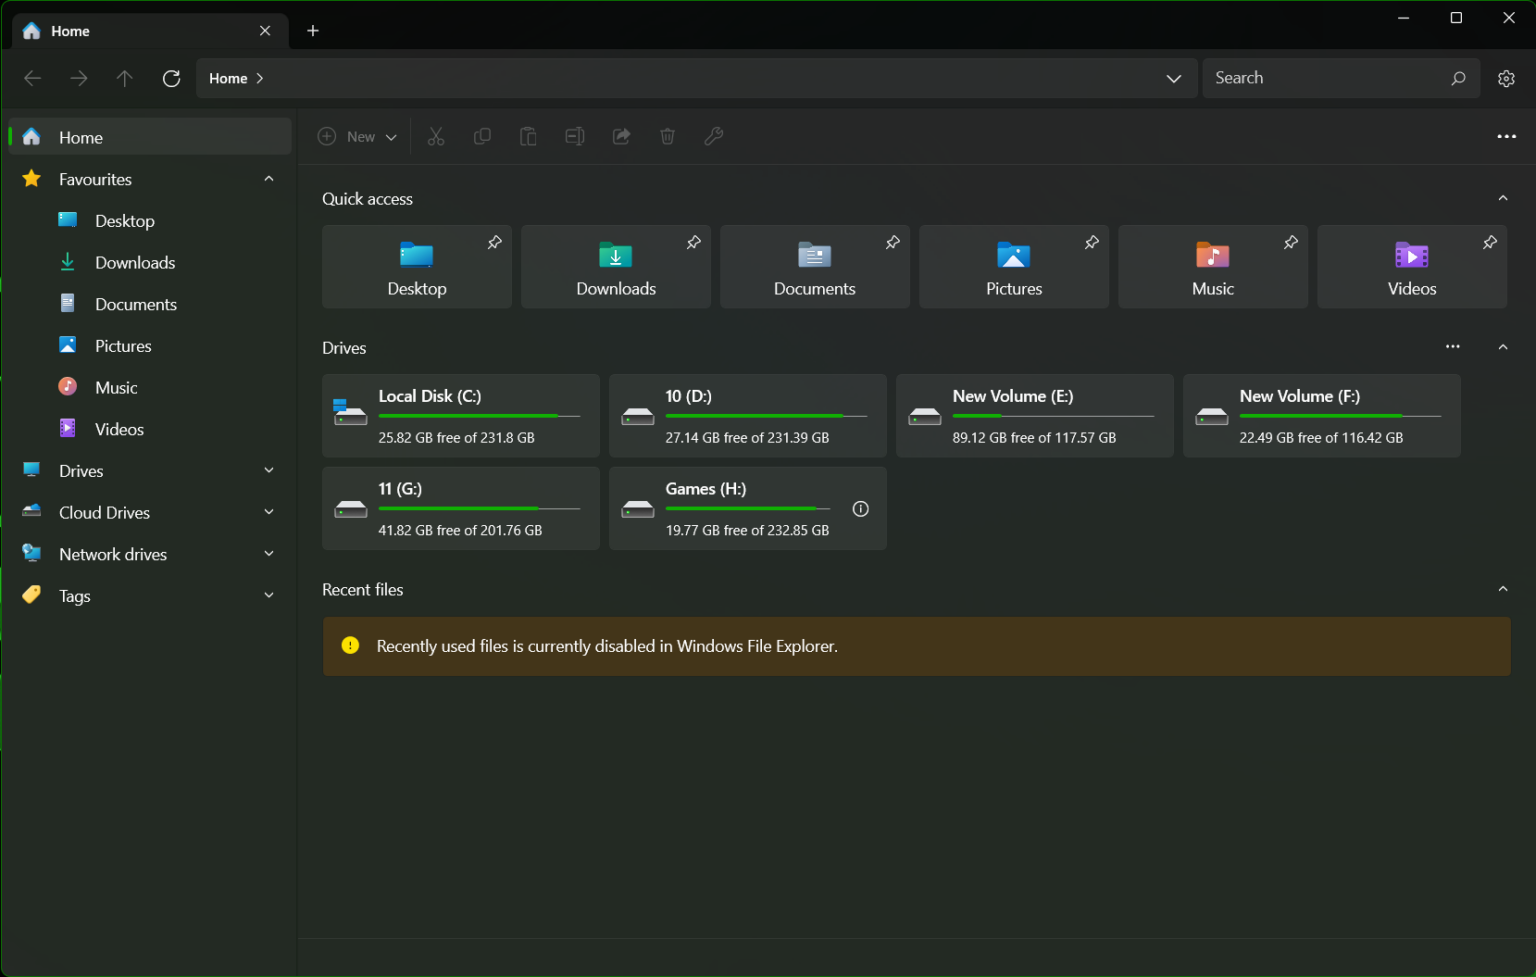Screen dimensions: 1536x977
Task: Open the New item dropdown chevron
Action: coord(392,136)
